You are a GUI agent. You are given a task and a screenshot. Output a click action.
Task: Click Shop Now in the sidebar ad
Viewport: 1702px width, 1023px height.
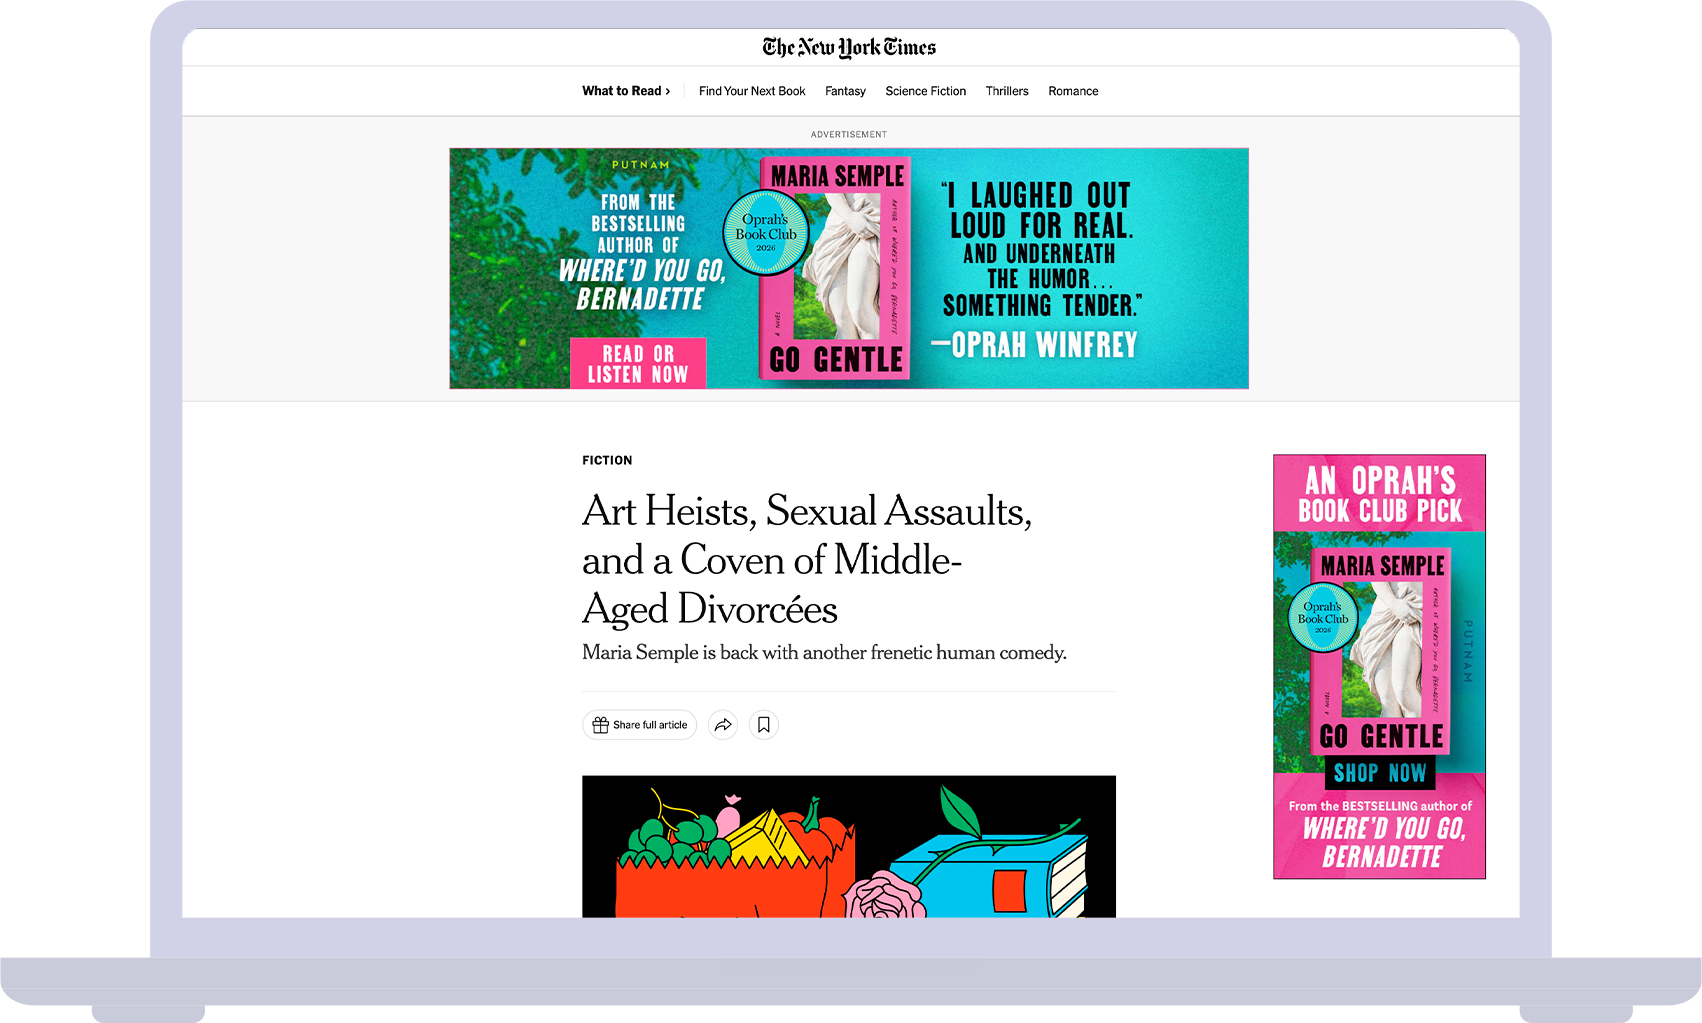pos(1380,773)
